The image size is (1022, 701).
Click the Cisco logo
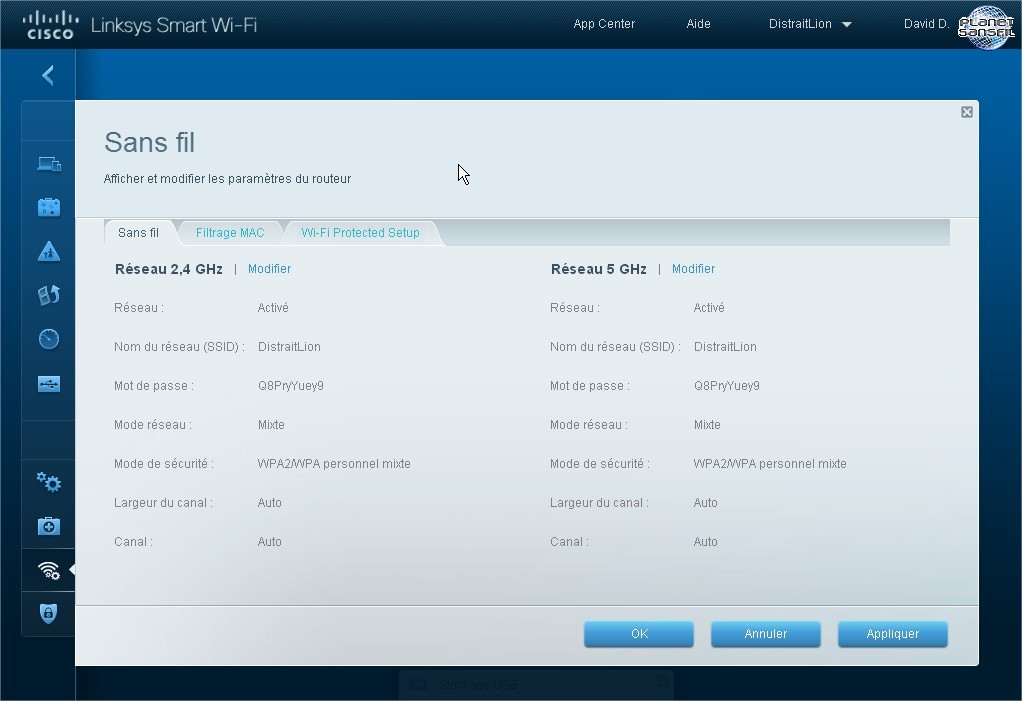tap(50, 25)
